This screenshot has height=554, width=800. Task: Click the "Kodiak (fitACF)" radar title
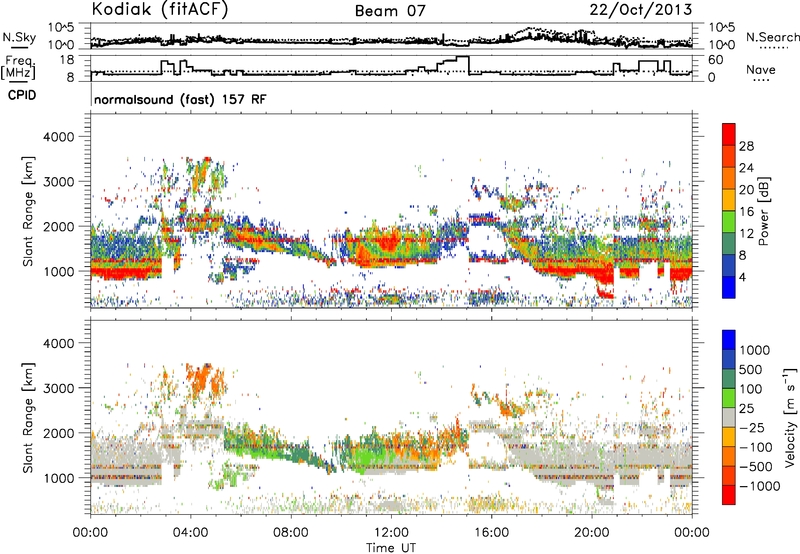point(160,9)
